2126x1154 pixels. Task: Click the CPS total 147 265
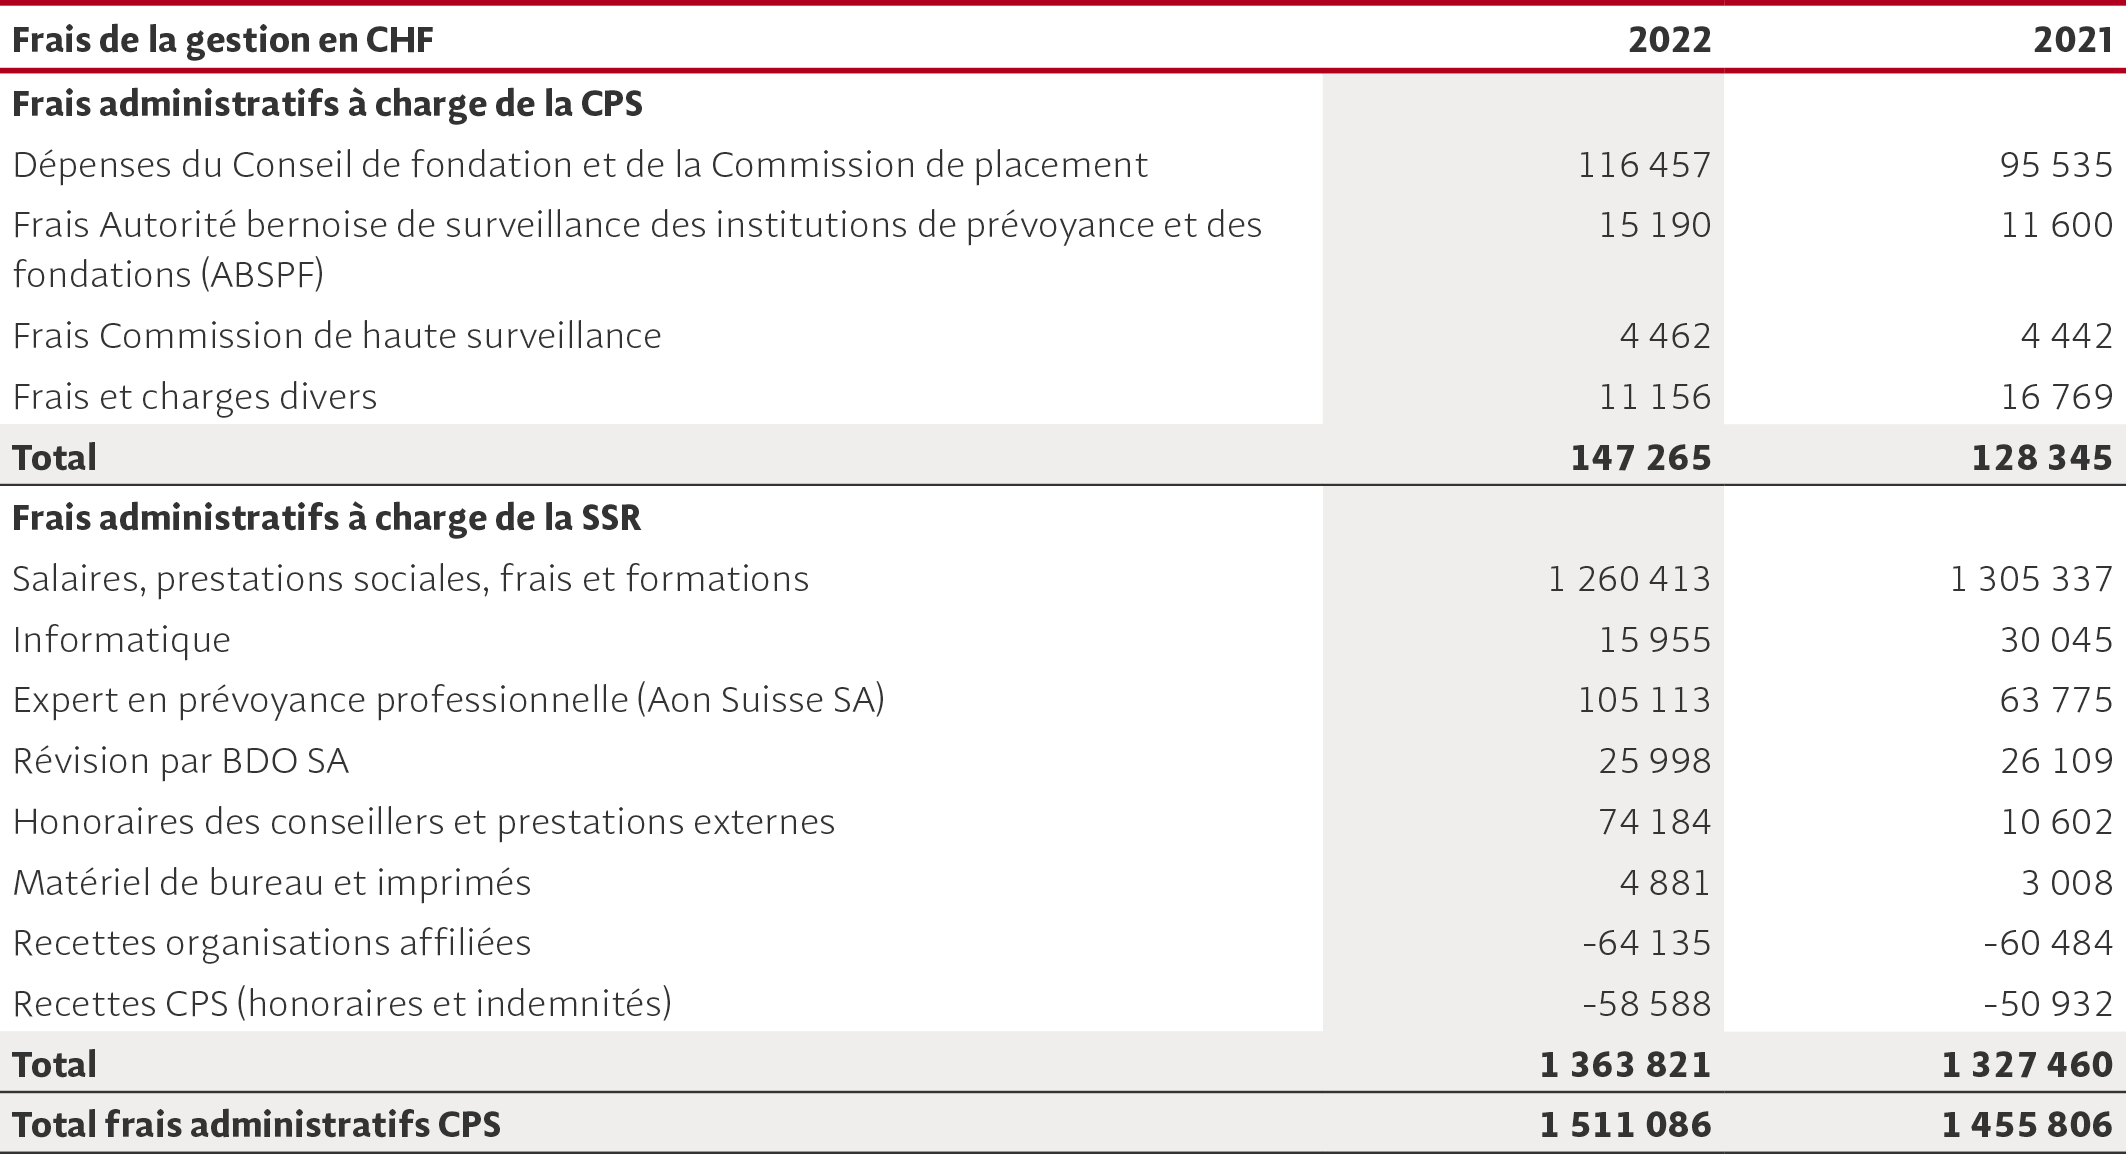tap(1641, 458)
